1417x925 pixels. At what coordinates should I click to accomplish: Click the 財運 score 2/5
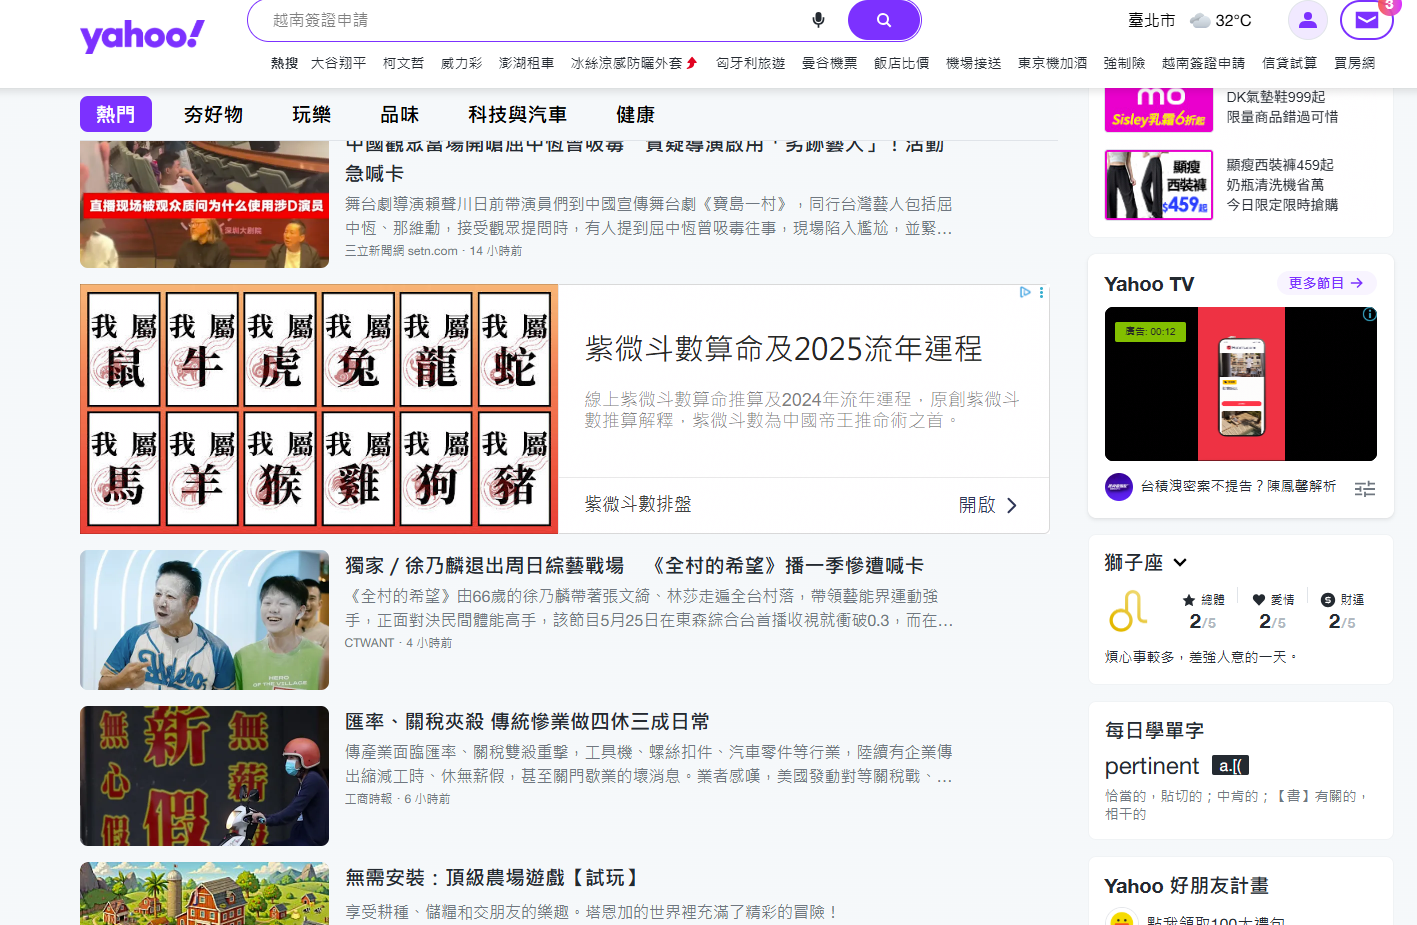click(1342, 622)
